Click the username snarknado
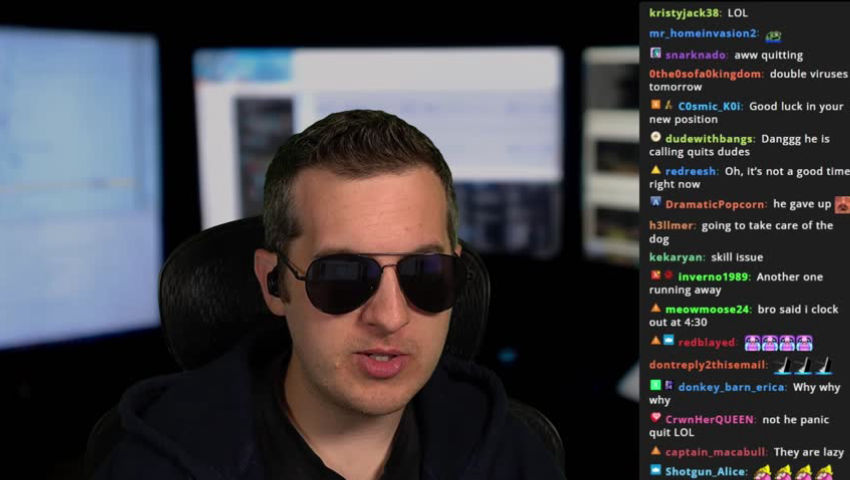850x480 pixels. click(696, 55)
